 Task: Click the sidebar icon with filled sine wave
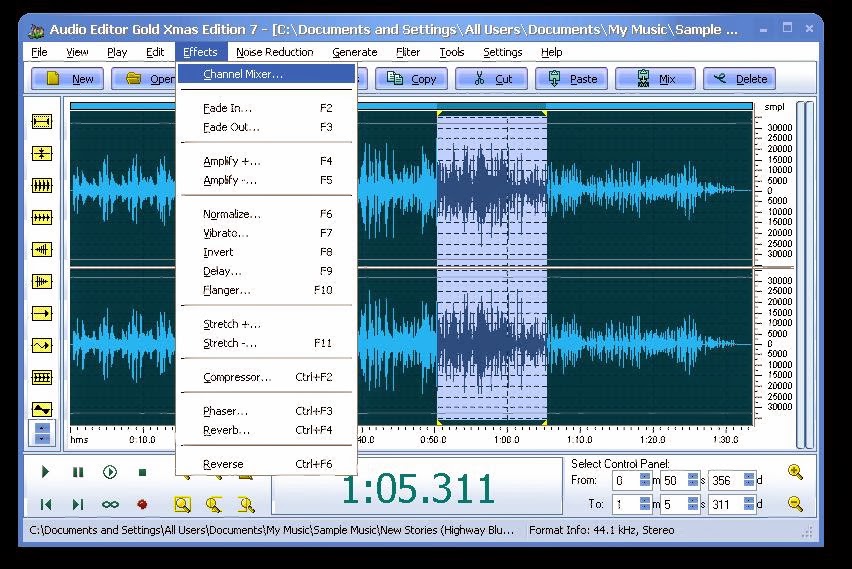tap(42, 409)
